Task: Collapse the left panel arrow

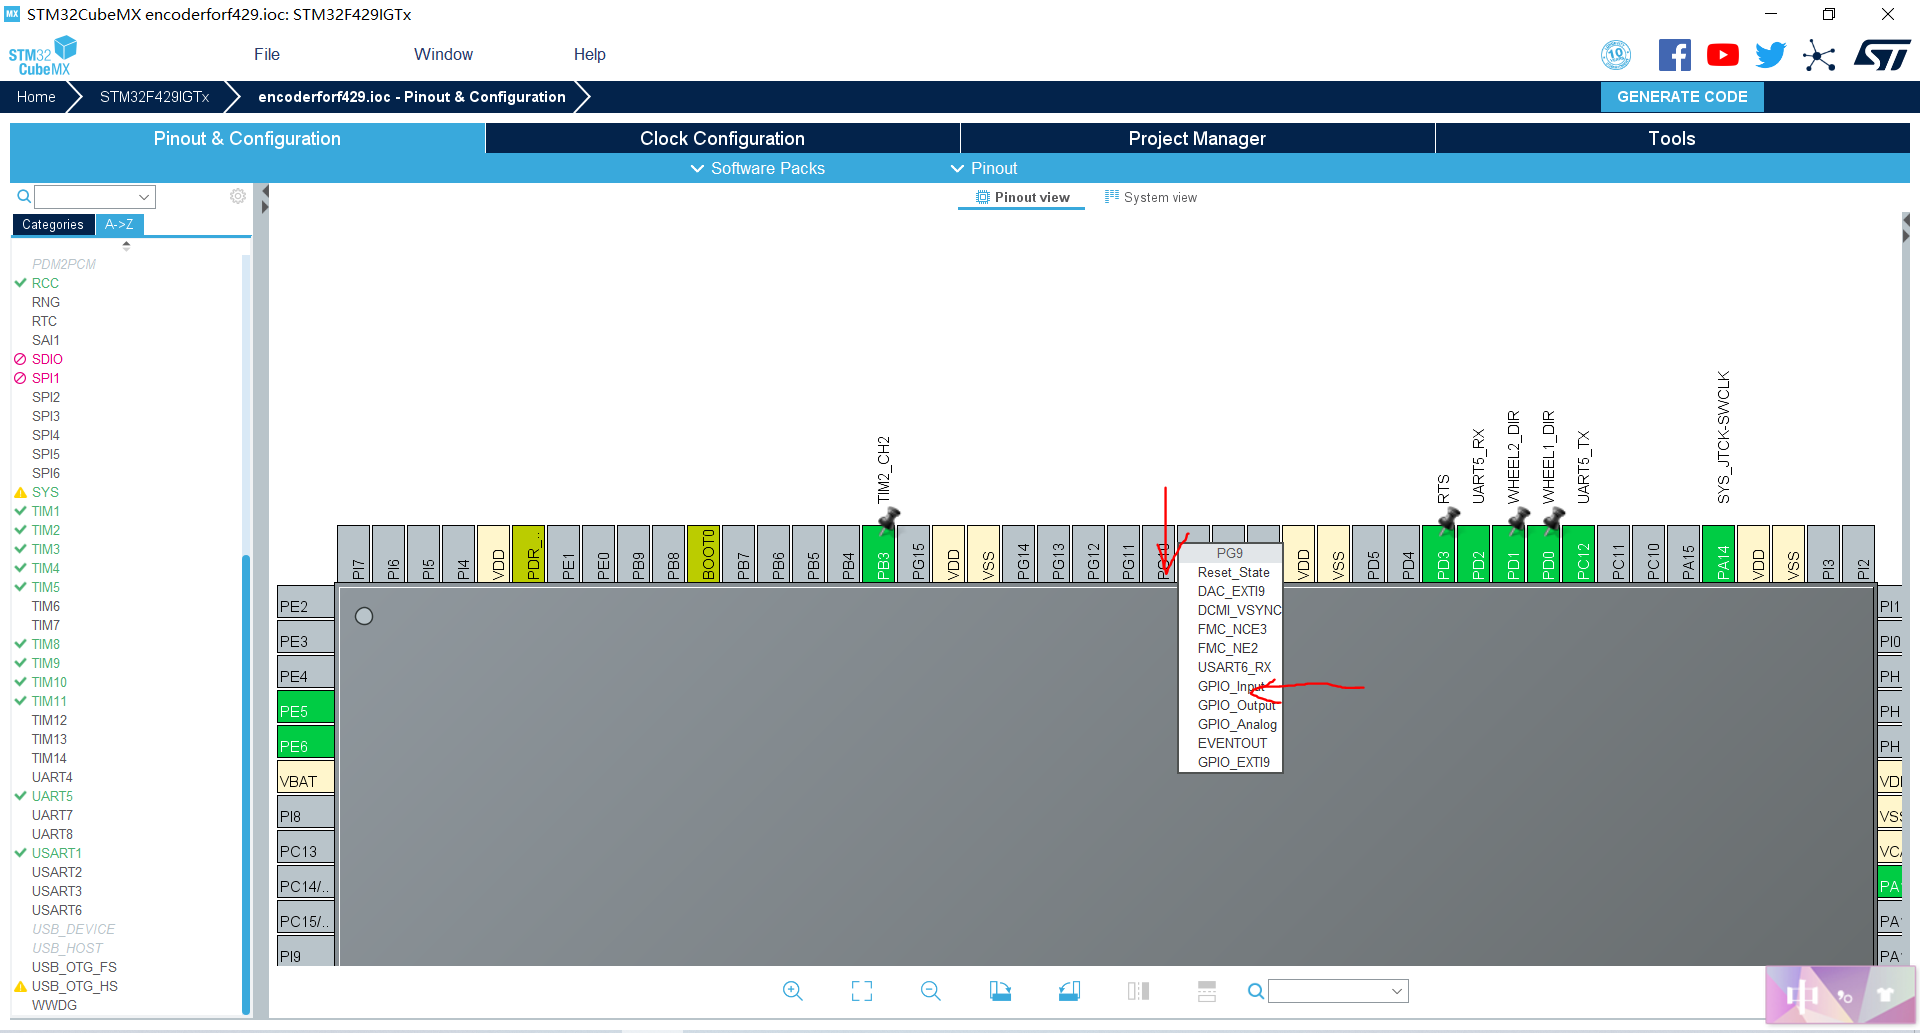Action: click(x=265, y=190)
